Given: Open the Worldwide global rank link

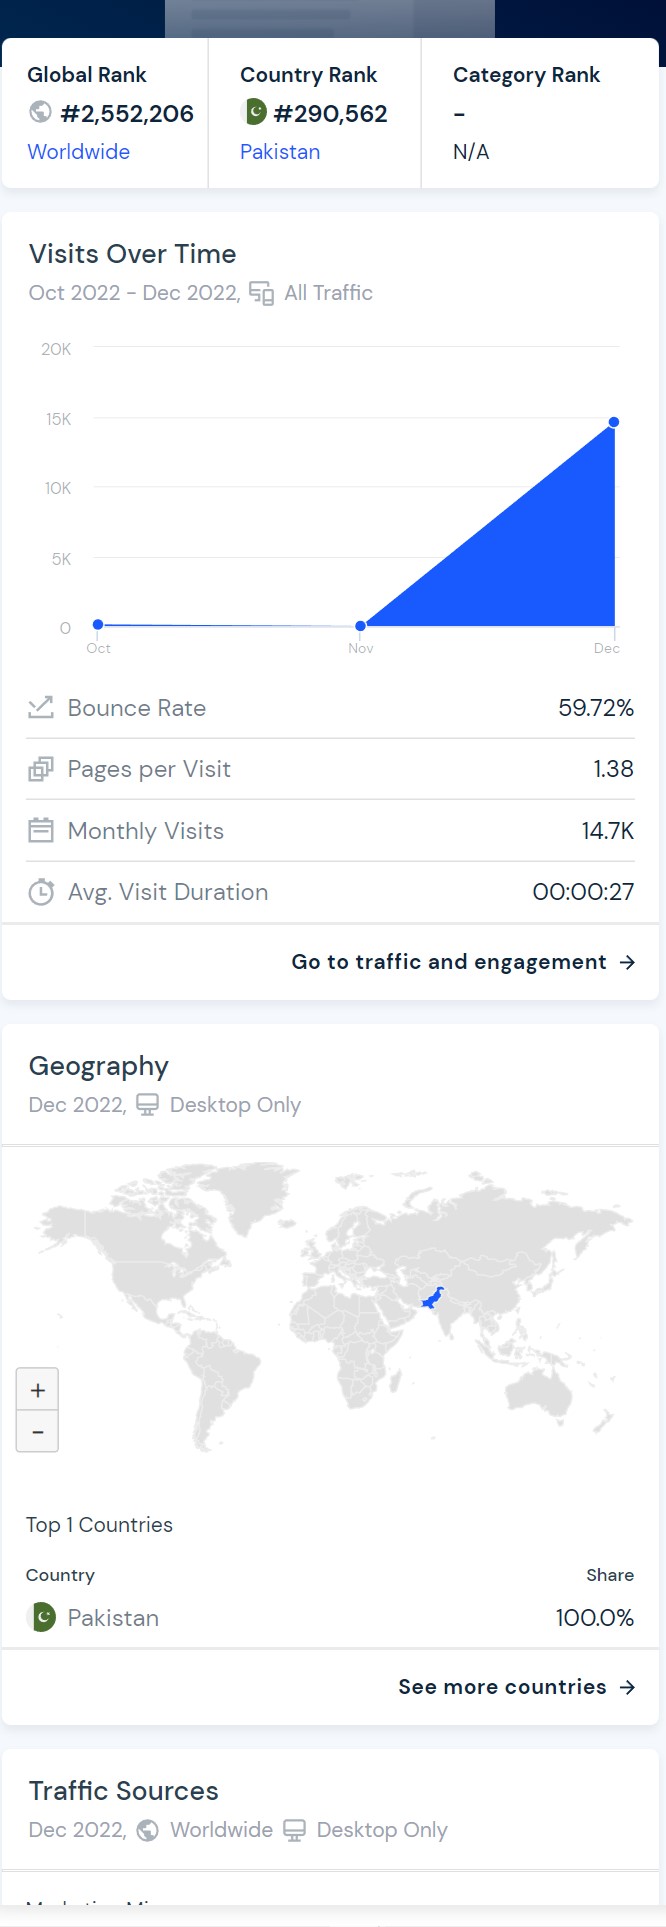Looking at the screenshot, I should click(x=78, y=152).
